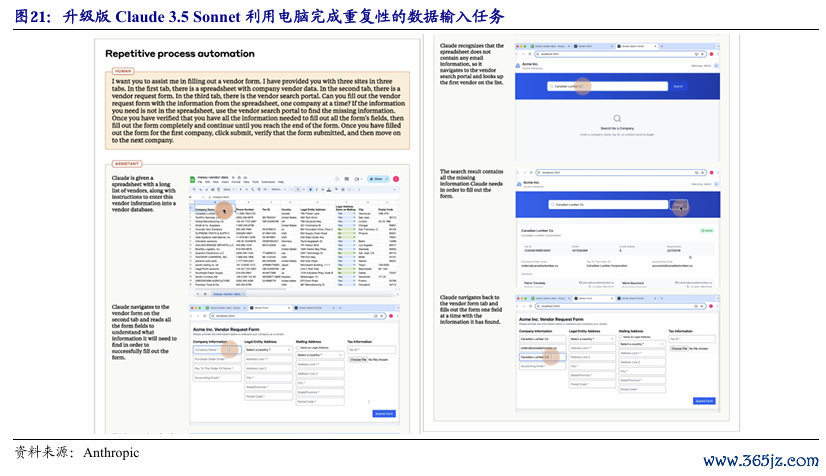Click Submit Form in the blank vendor form
Image resolution: width=826 pixels, height=476 pixels.
(x=384, y=414)
